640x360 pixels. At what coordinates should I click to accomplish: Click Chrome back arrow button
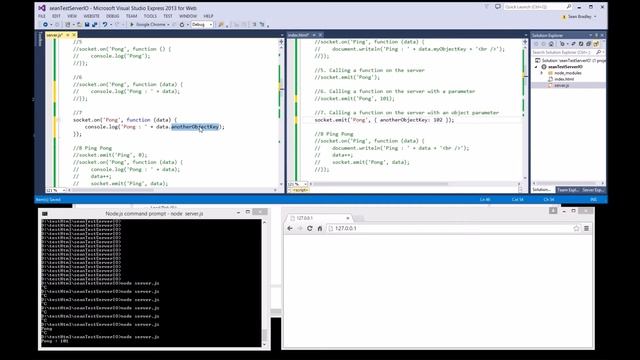pos(290,229)
